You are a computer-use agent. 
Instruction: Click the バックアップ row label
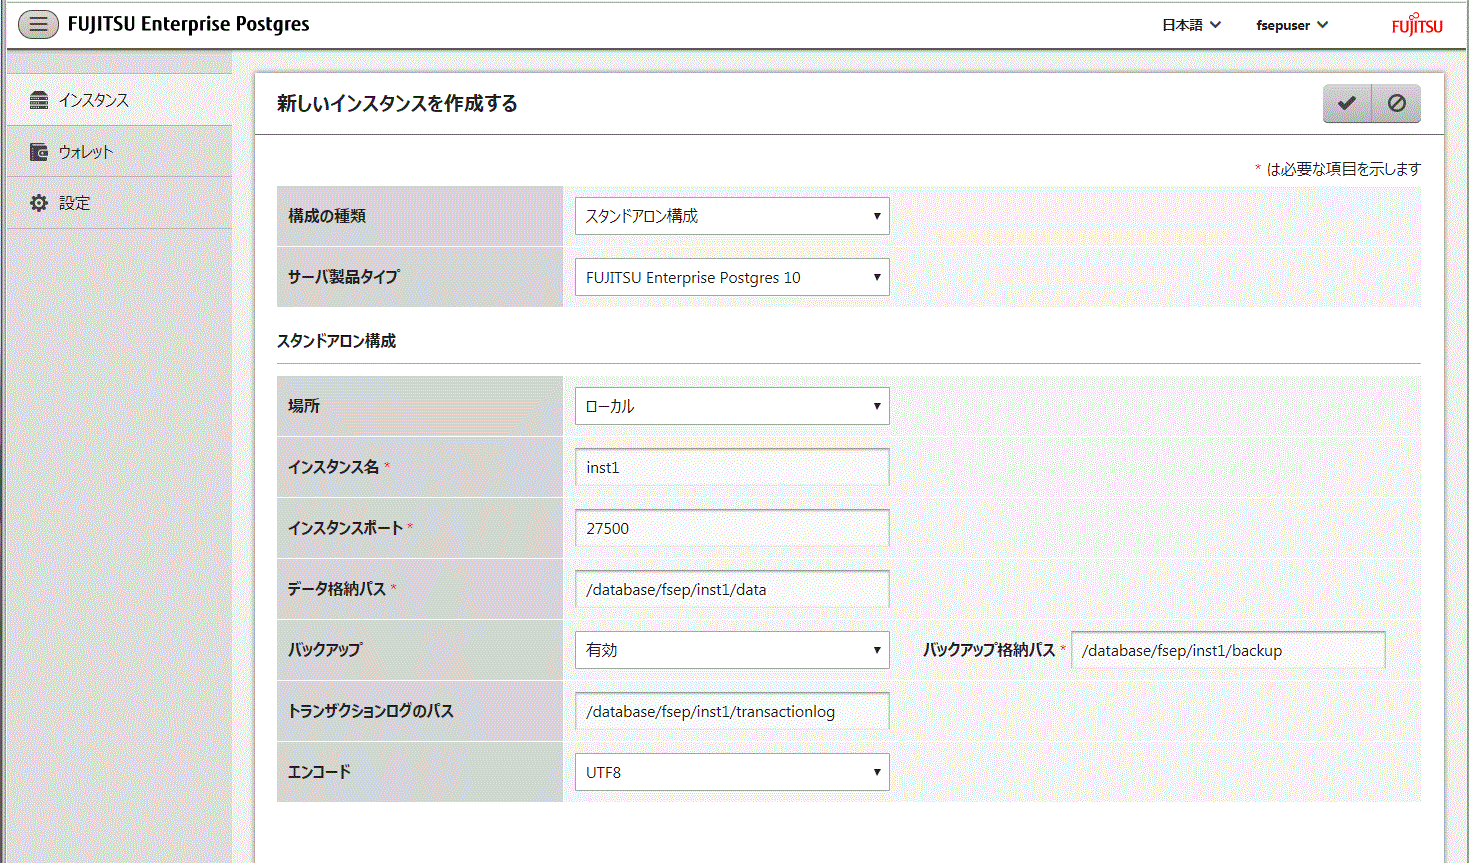[x=325, y=650]
